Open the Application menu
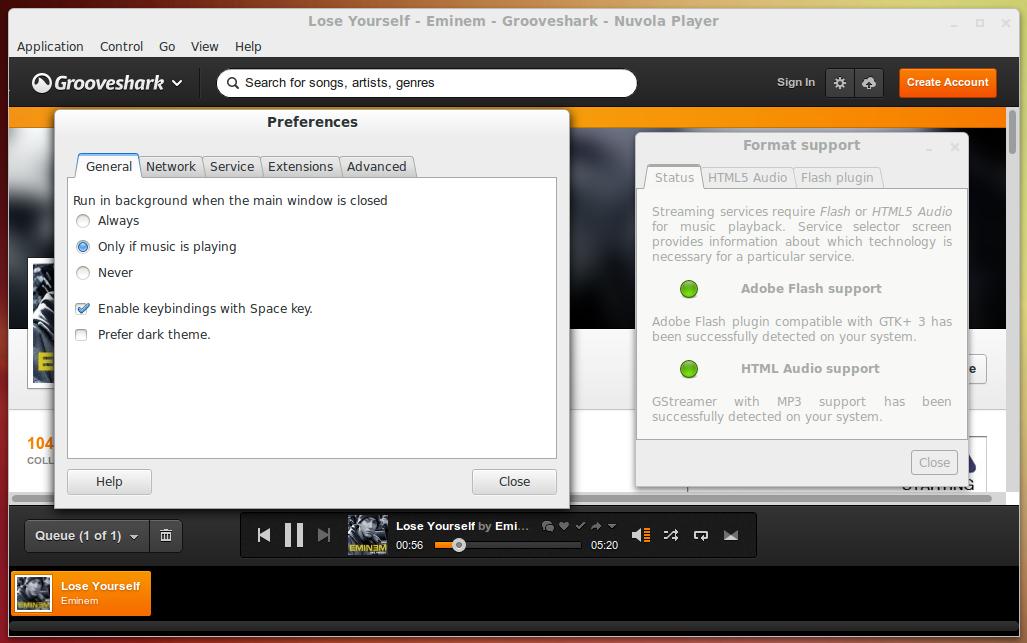1027x643 pixels. tap(50, 46)
